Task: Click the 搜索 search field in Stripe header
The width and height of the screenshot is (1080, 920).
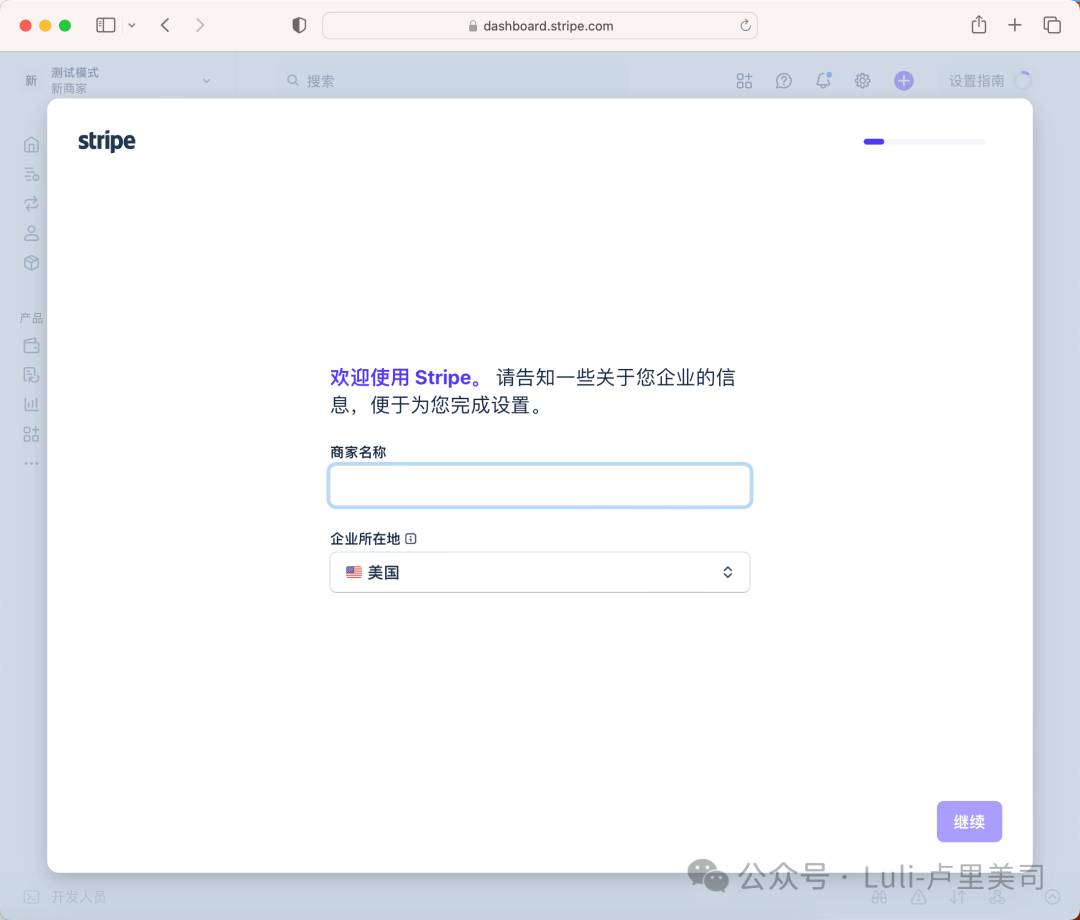Action: pos(455,81)
